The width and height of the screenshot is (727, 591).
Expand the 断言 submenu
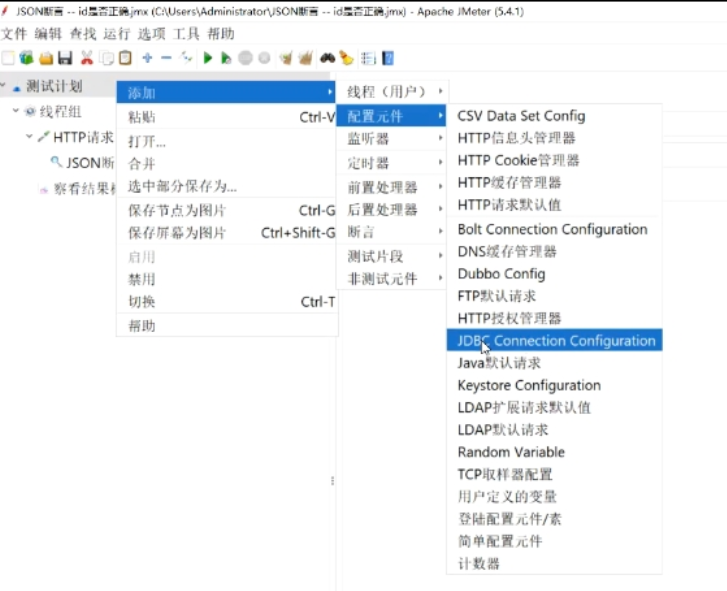[391, 232]
